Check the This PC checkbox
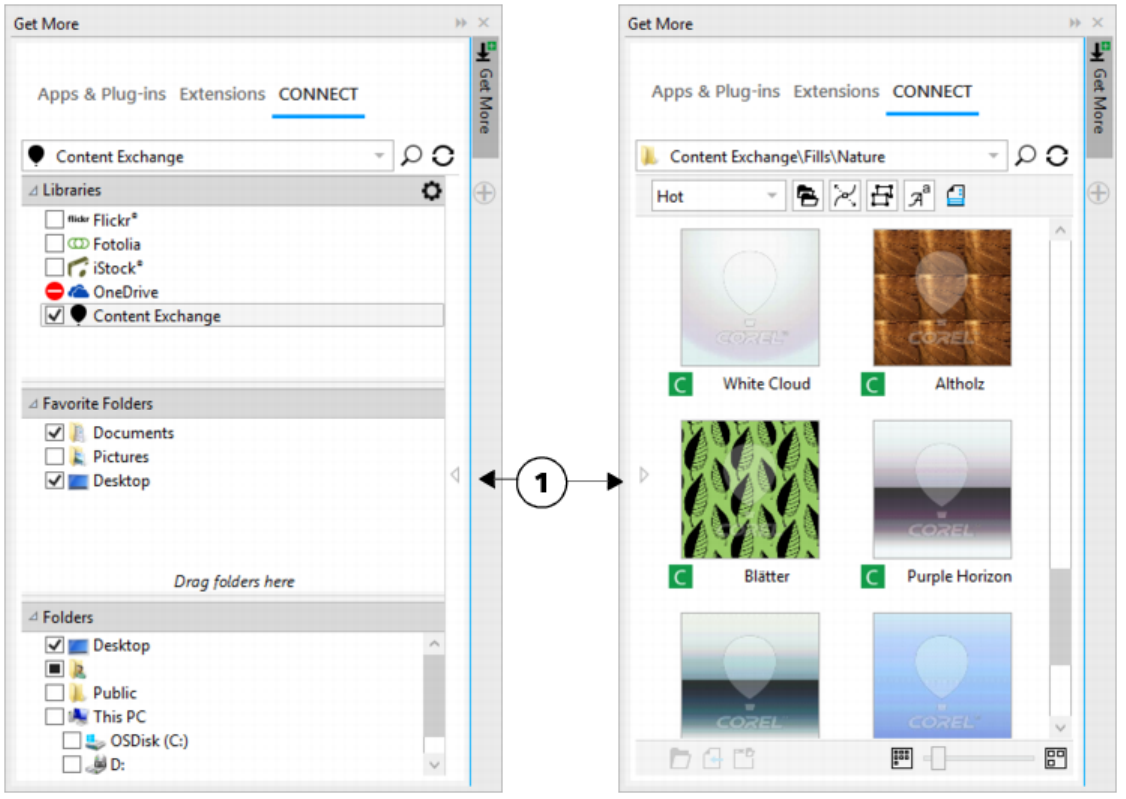This screenshot has height=799, width=1126. pos(55,716)
